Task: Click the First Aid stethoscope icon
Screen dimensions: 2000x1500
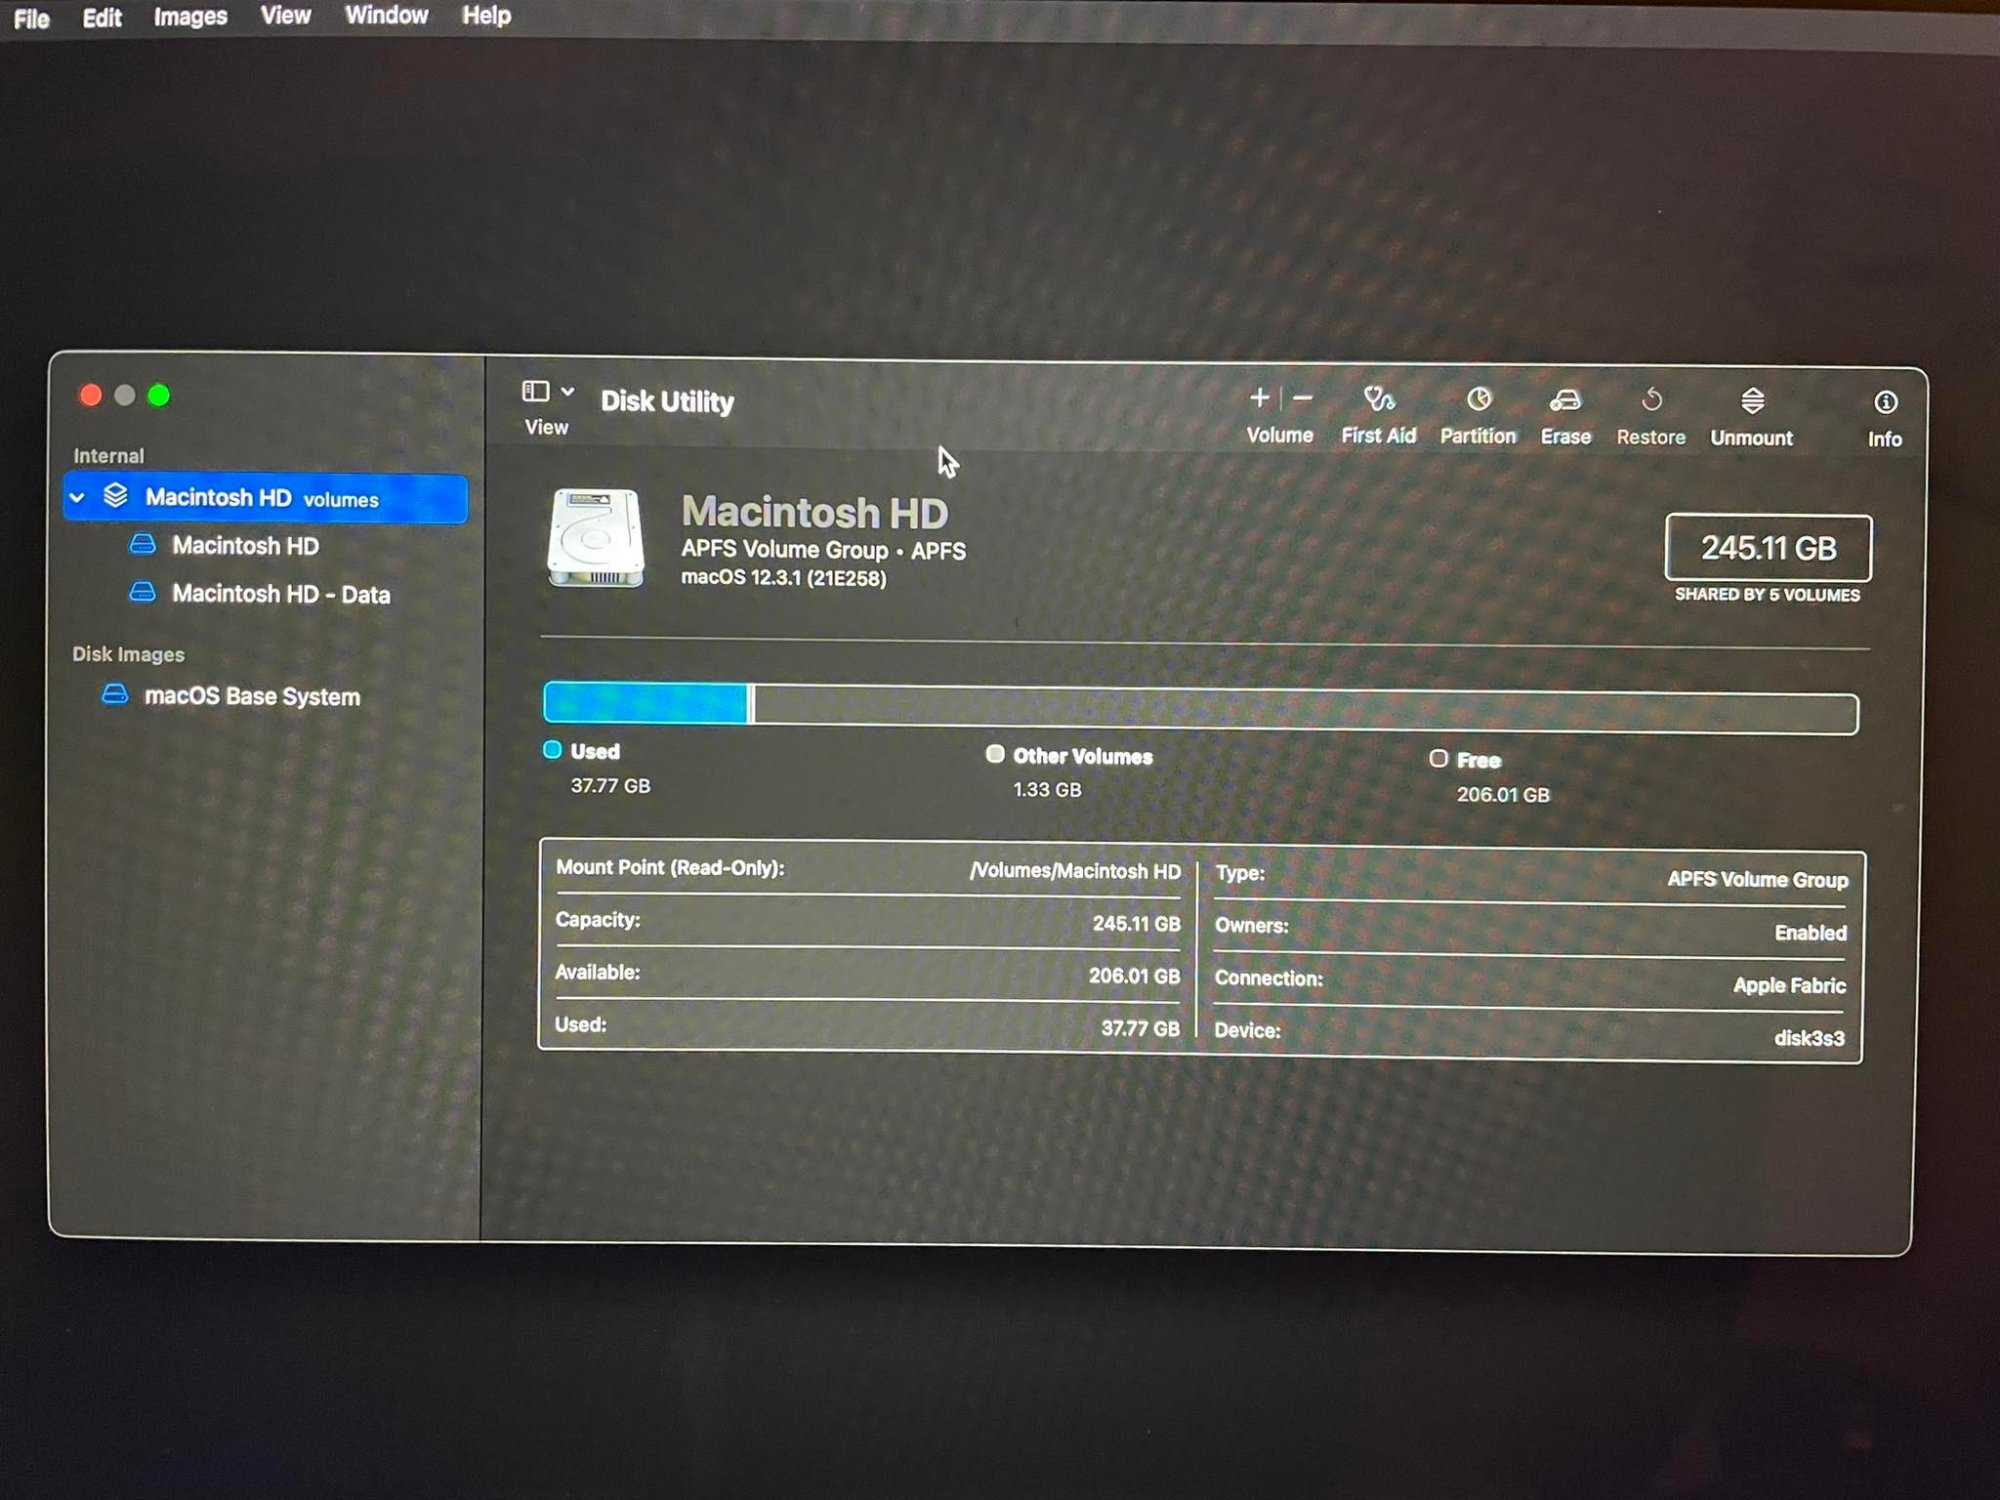Action: coord(1378,401)
